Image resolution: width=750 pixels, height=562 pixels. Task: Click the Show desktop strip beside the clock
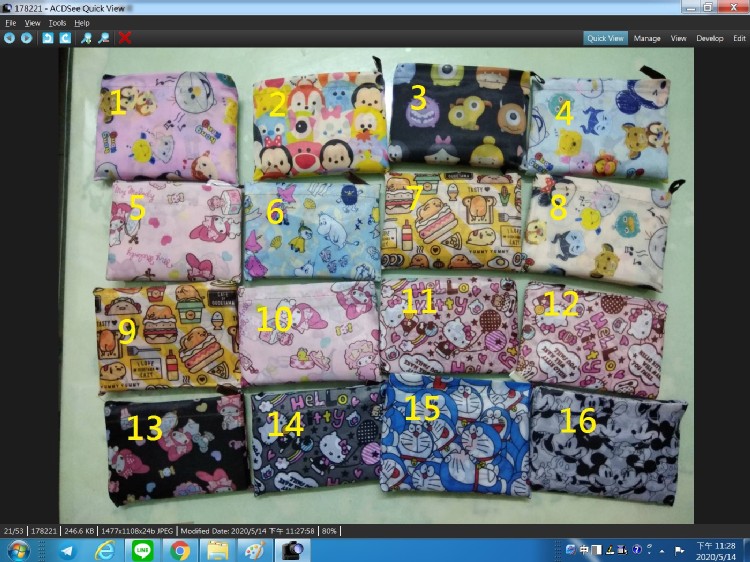pyautogui.click(x=747, y=551)
